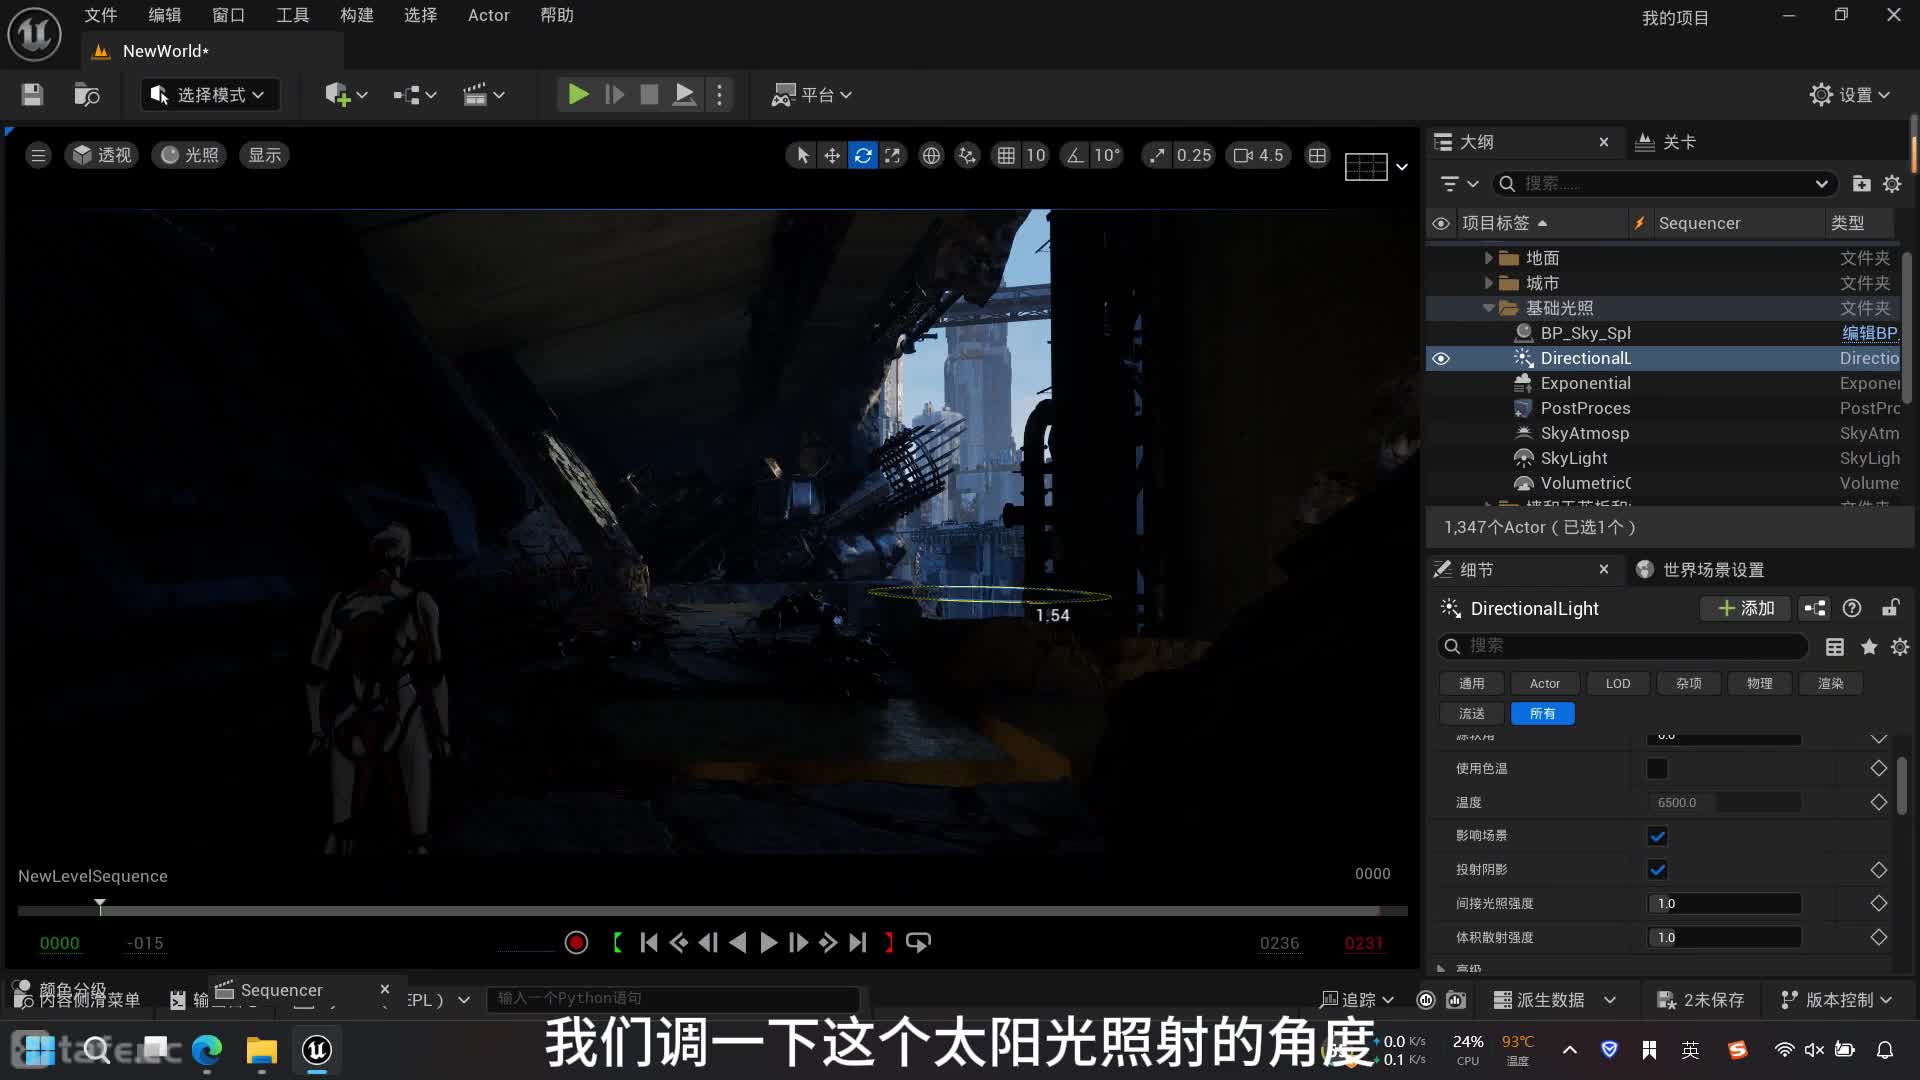Click the skip frame button in the toolbar
Image resolution: width=1920 pixels, height=1080 pixels.
(x=615, y=95)
